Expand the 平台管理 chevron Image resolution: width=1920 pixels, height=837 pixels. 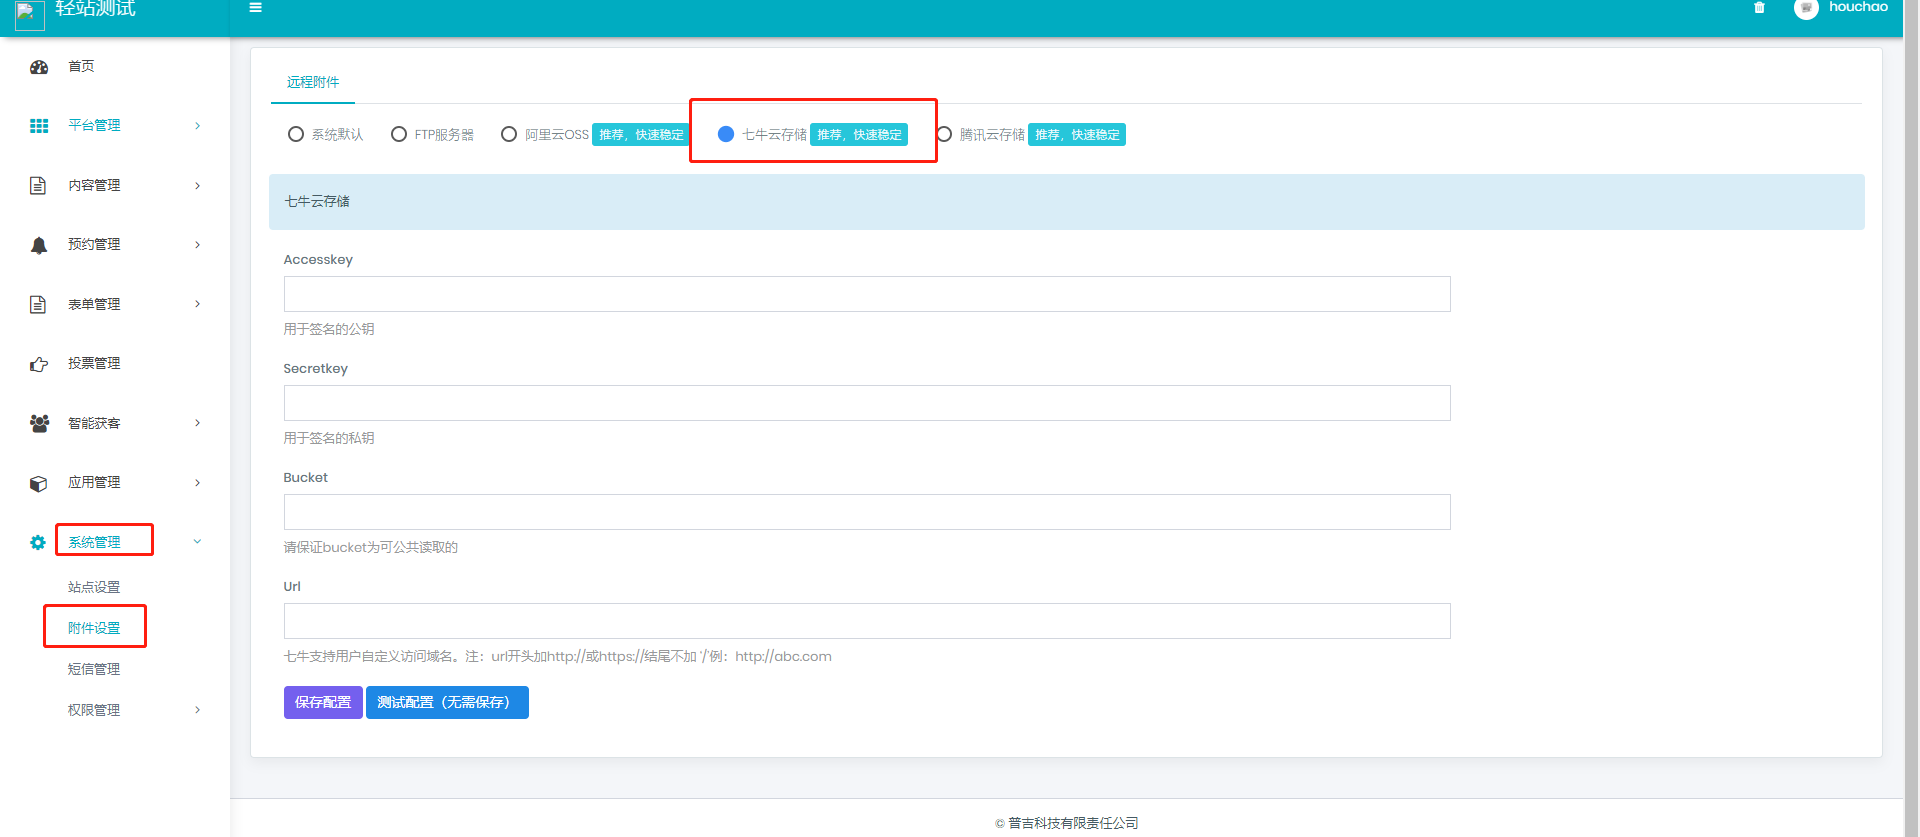point(197,126)
